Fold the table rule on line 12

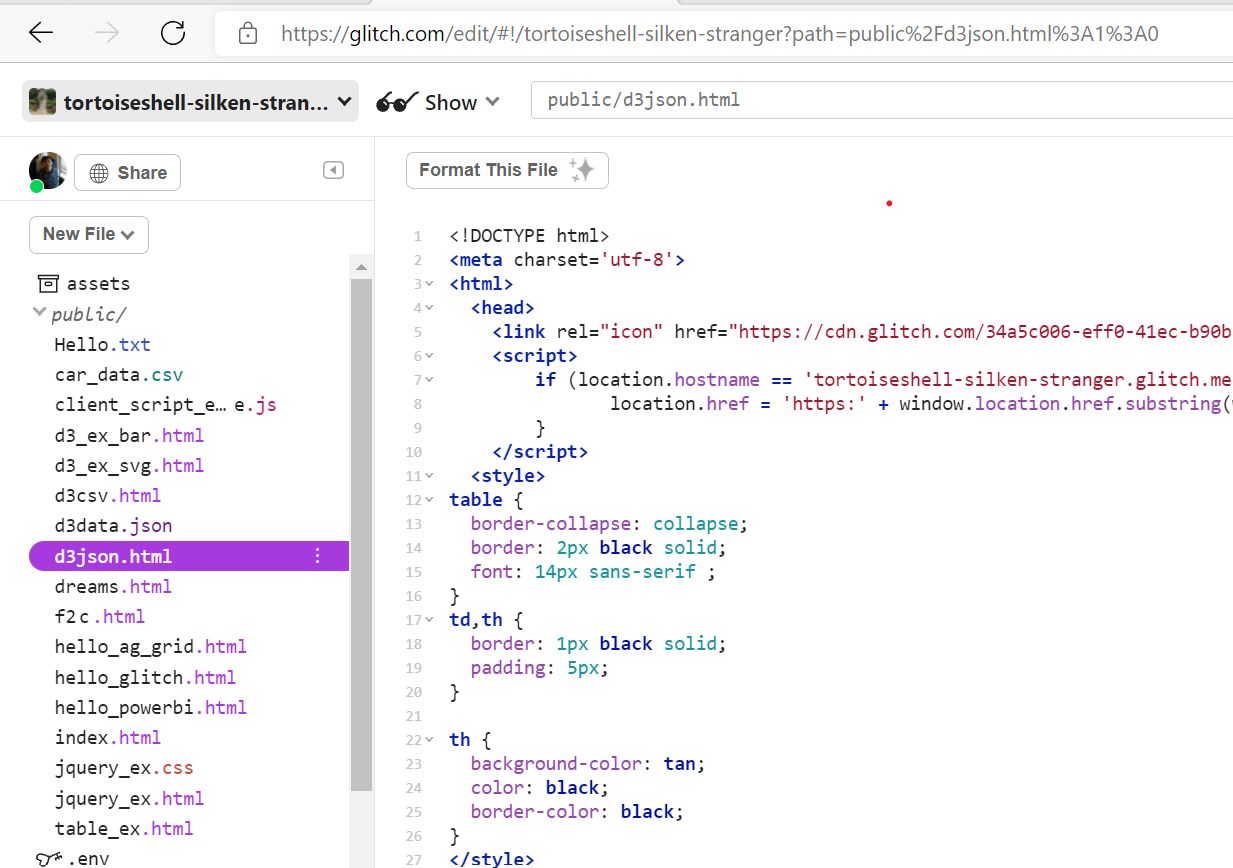pyautogui.click(x=430, y=500)
